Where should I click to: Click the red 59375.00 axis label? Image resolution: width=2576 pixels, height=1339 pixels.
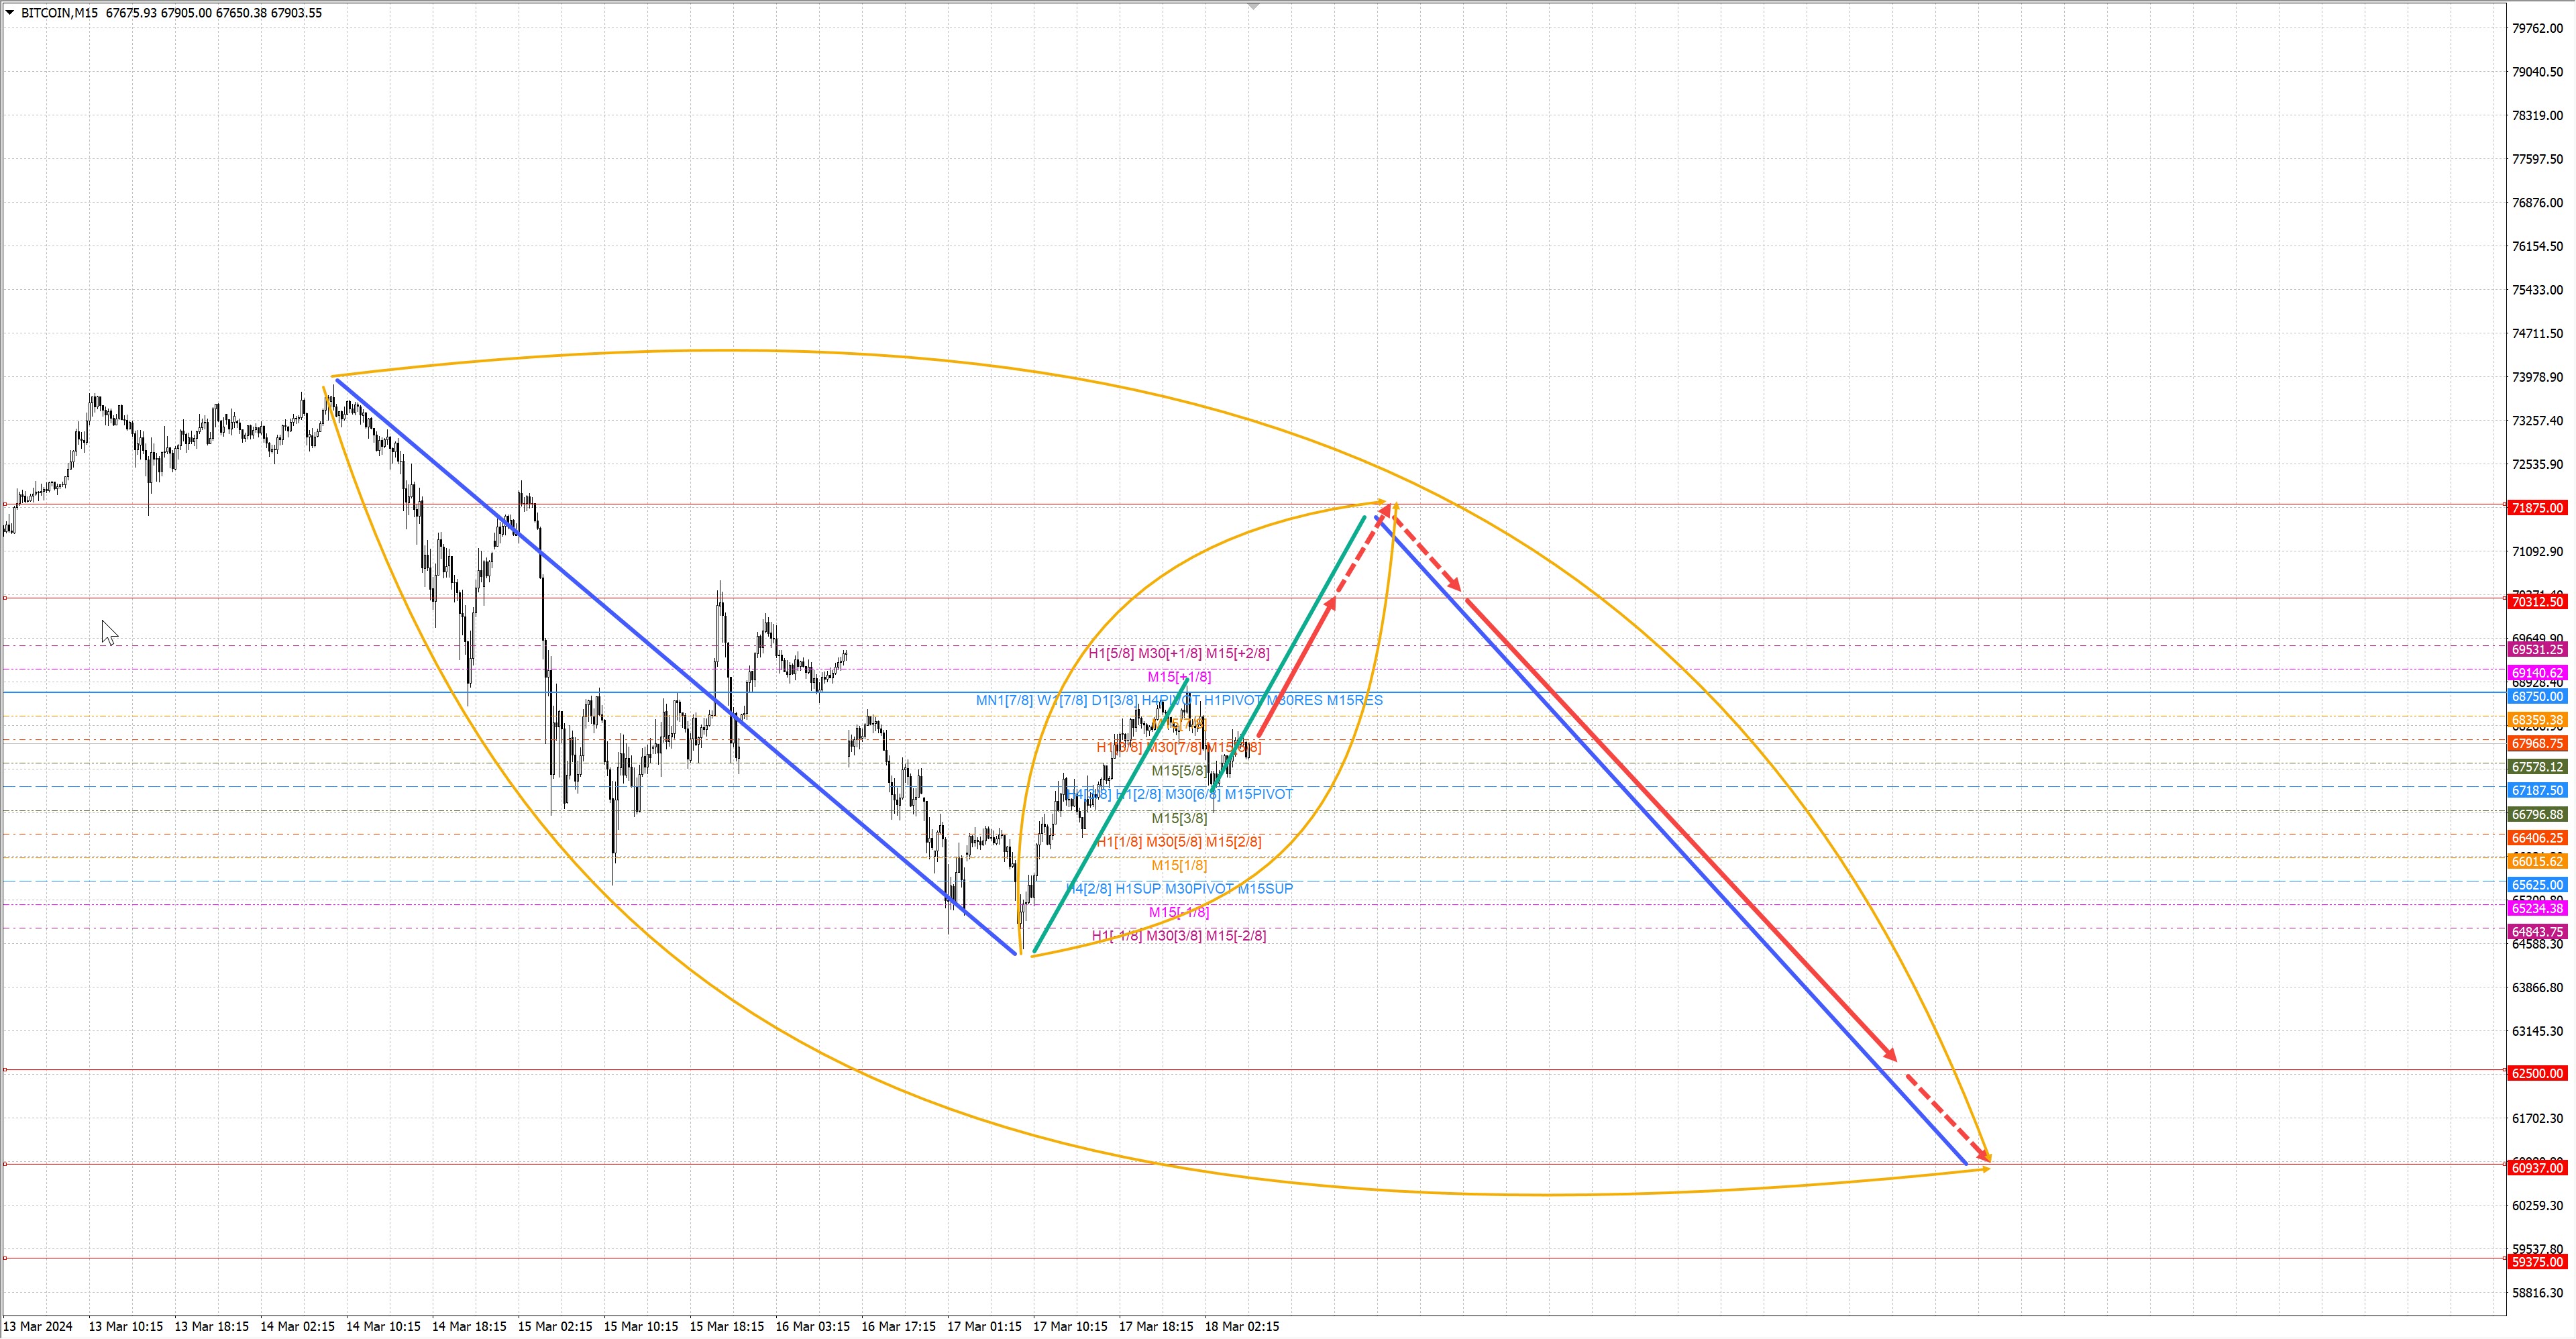[x=2538, y=1262]
